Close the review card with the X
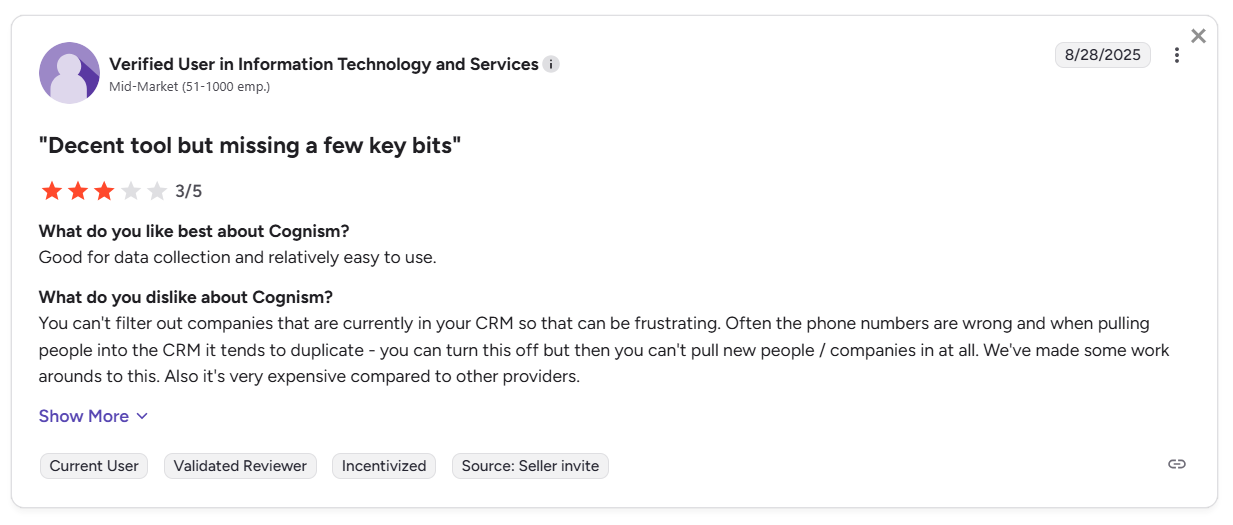The image size is (1233, 525). pyautogui.click(x=1198, y=36)
